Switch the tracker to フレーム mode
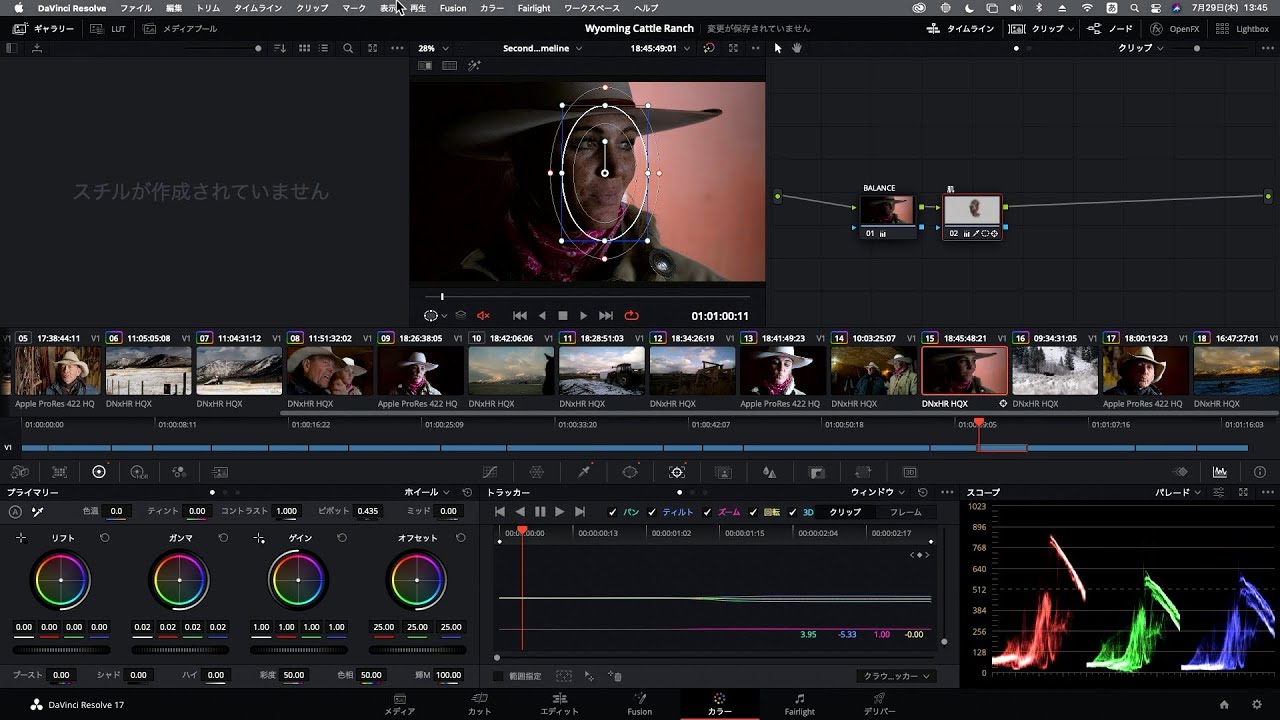Viewport: 1280px width, 720px height. tap(905, 511)
